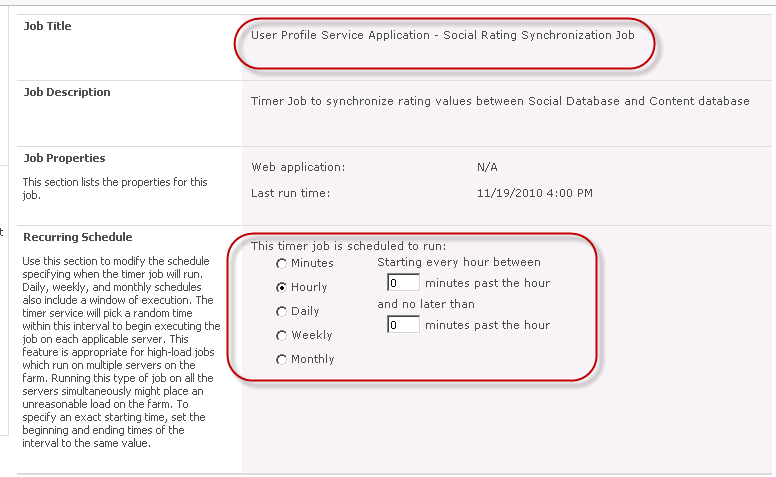The height and width of the screenshot is (477, 776).
Task: Click 'This timer job is scheduled to run:' text
Action: [x=348, y=246]
